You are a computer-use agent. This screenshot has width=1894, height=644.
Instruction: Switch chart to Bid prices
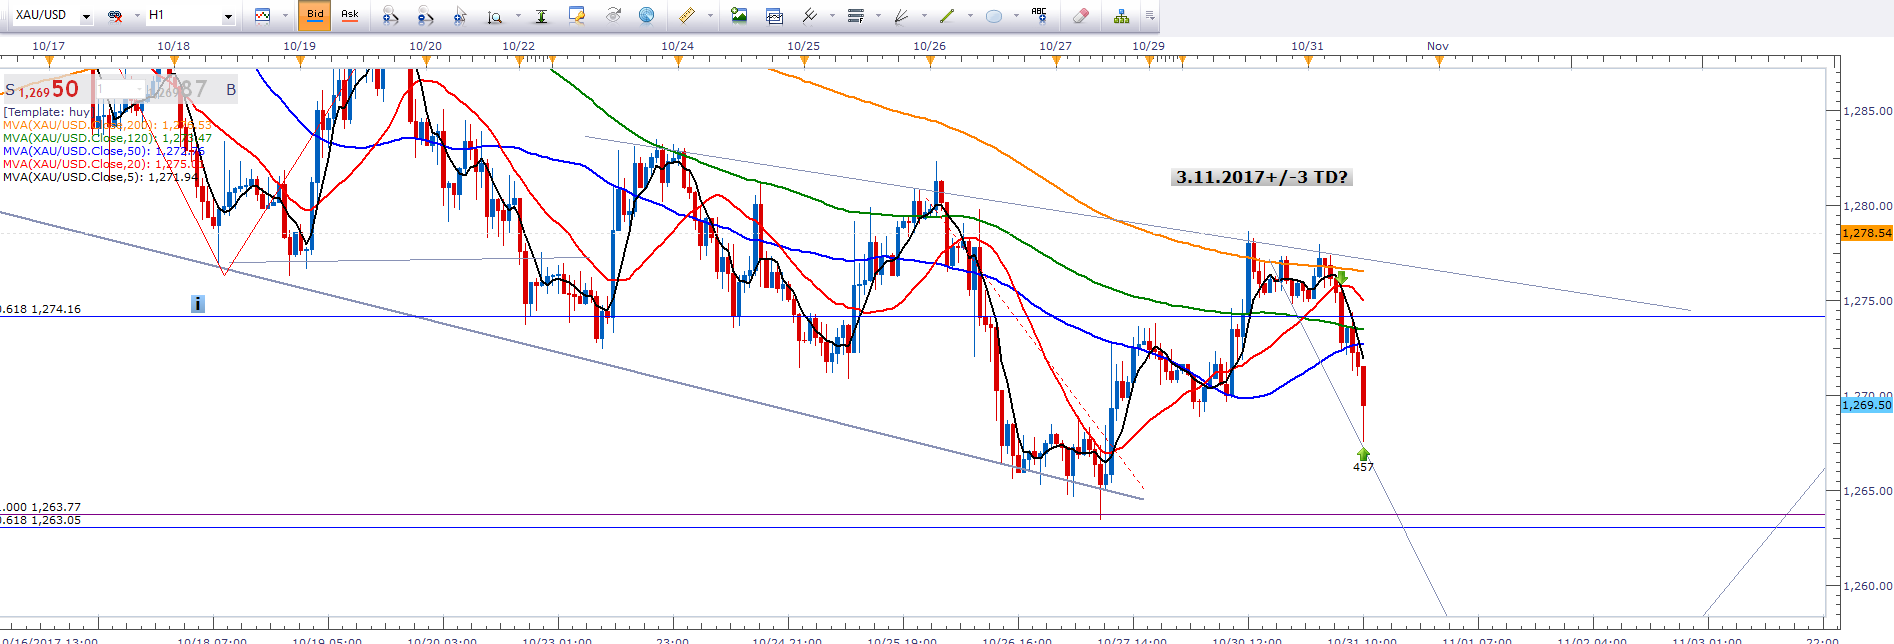pos(315,15)
